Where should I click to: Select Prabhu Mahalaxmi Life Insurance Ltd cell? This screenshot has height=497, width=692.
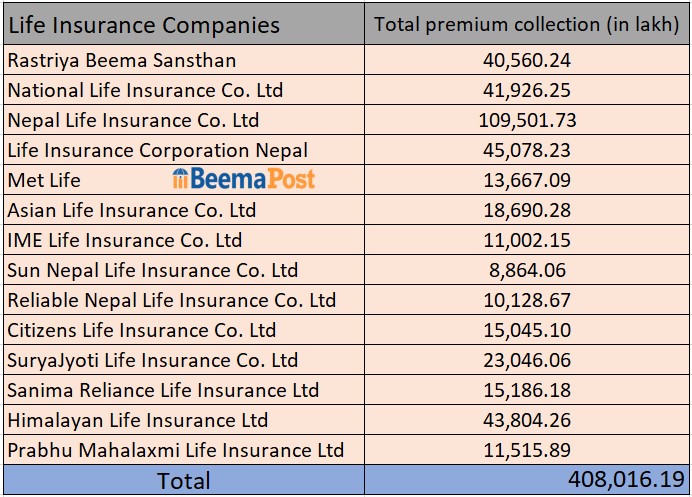175,450
